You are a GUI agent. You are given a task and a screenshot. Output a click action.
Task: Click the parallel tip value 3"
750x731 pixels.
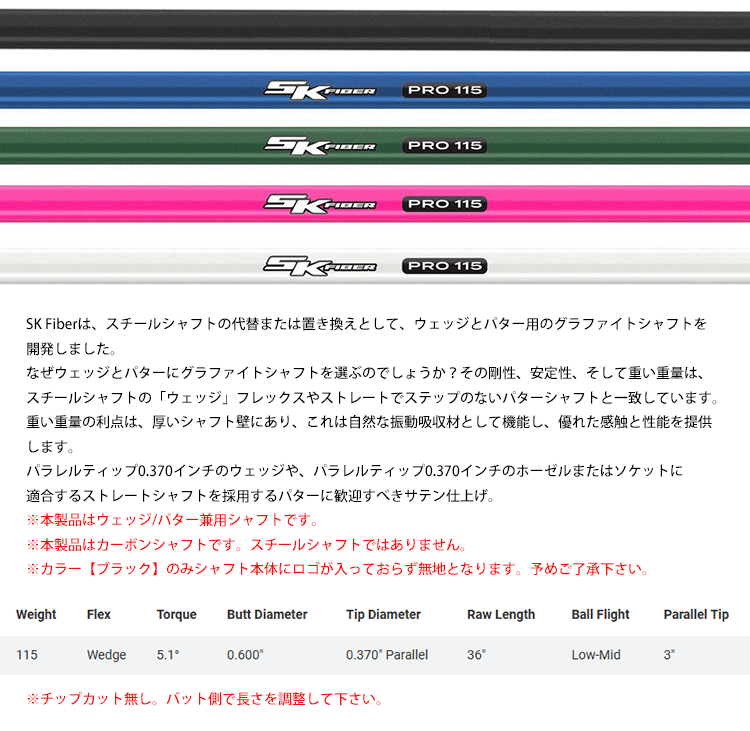pyautogui.click(x=669, y=654)
